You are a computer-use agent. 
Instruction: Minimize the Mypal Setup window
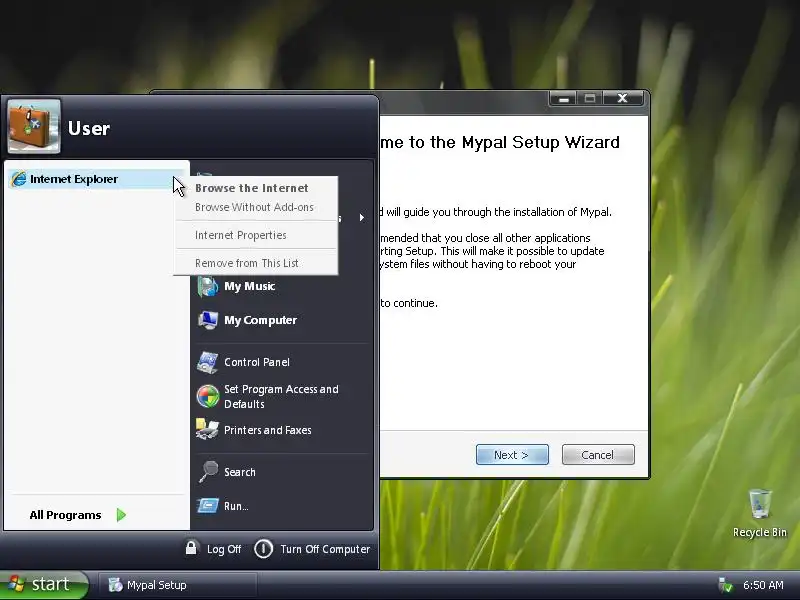click(x=563, y=98)
